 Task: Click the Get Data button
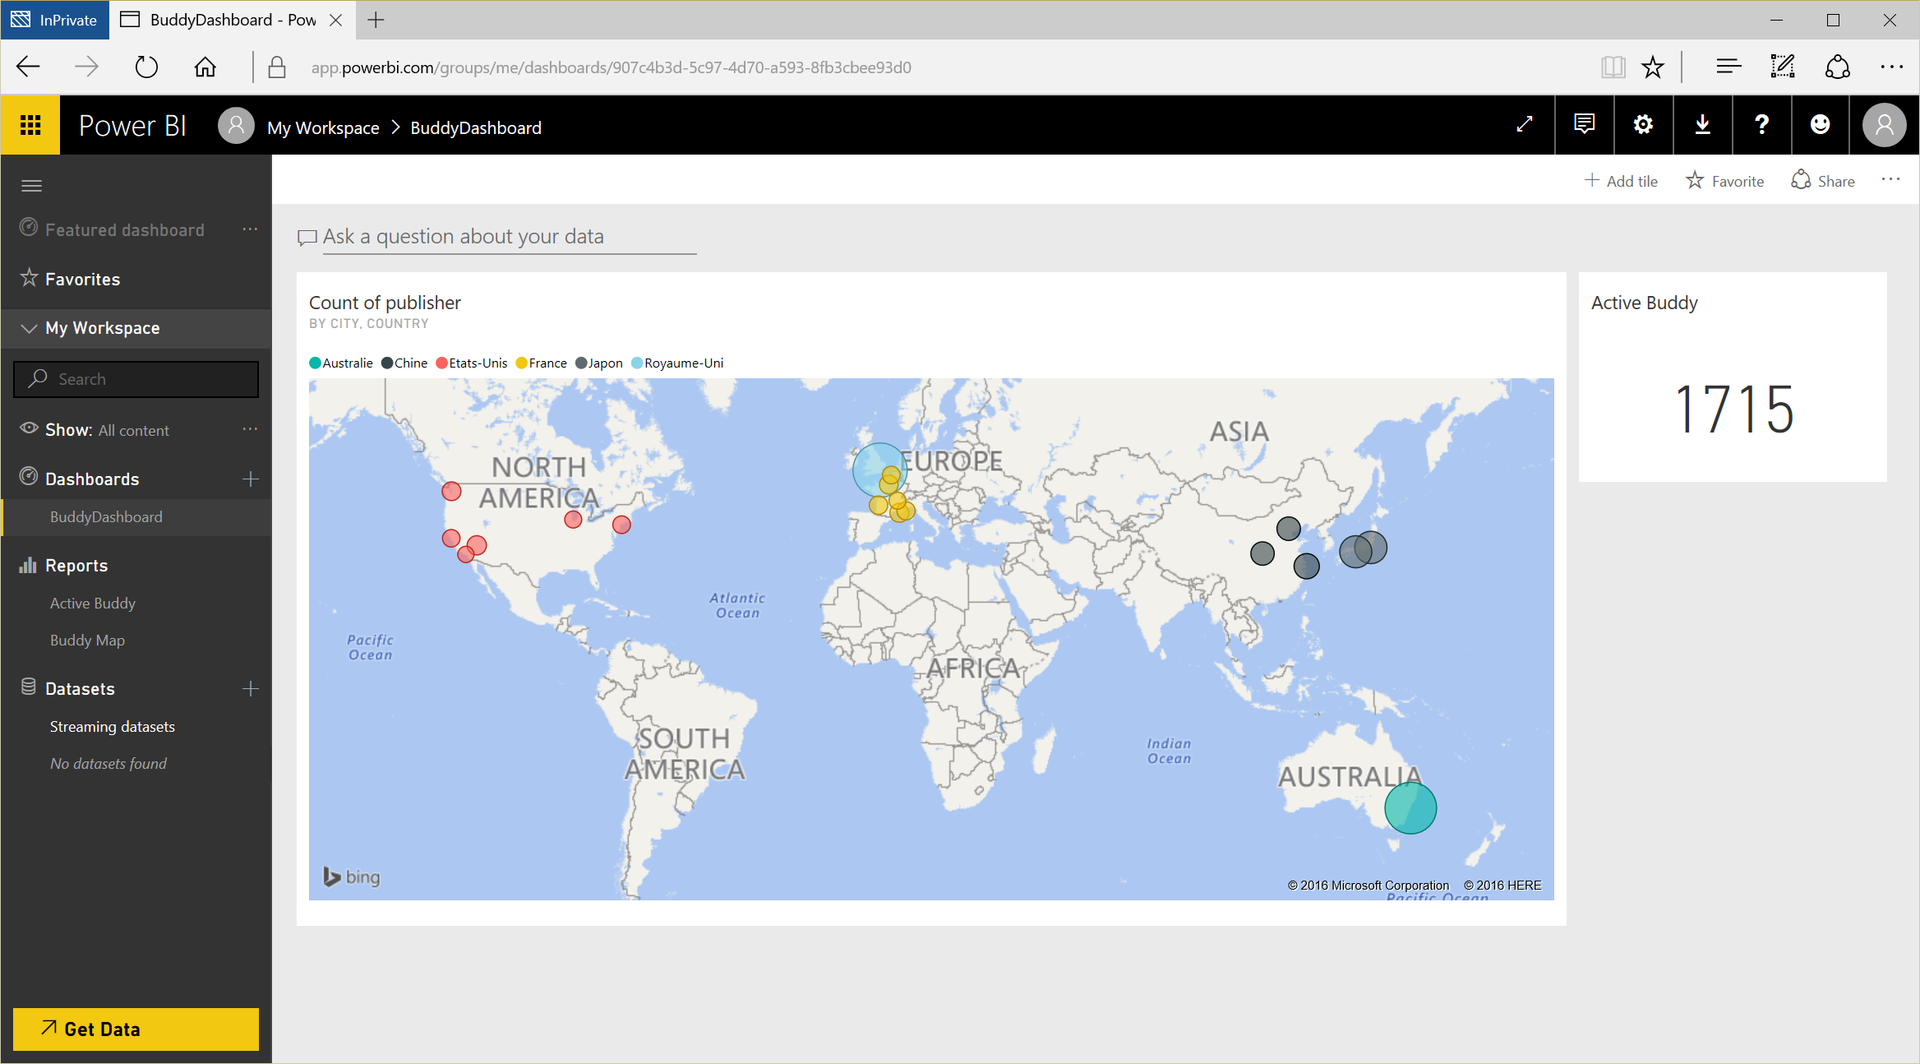[x=136, y=1029]
